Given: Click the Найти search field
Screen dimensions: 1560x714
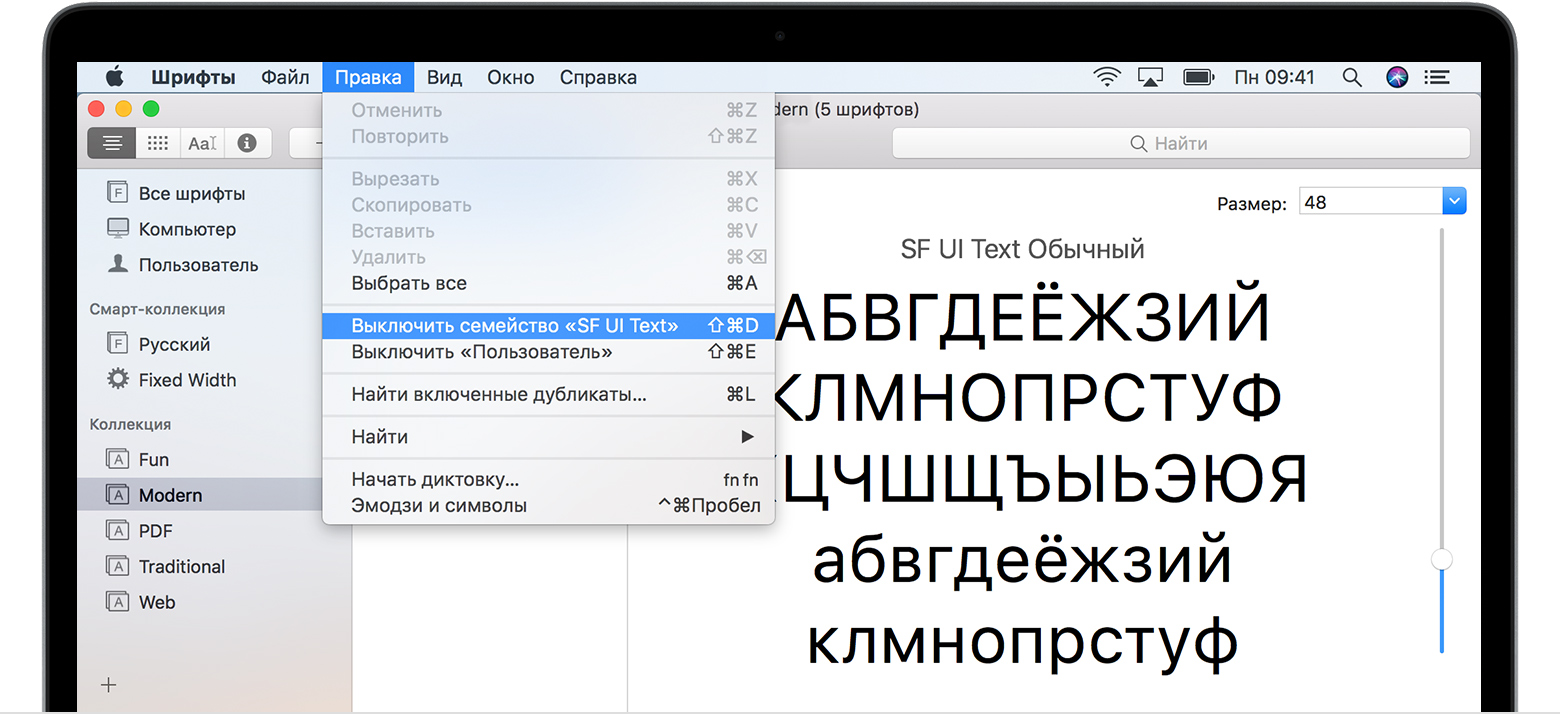Looking at the screenshot, I should pyautogui.click(x=1181, y=143).
